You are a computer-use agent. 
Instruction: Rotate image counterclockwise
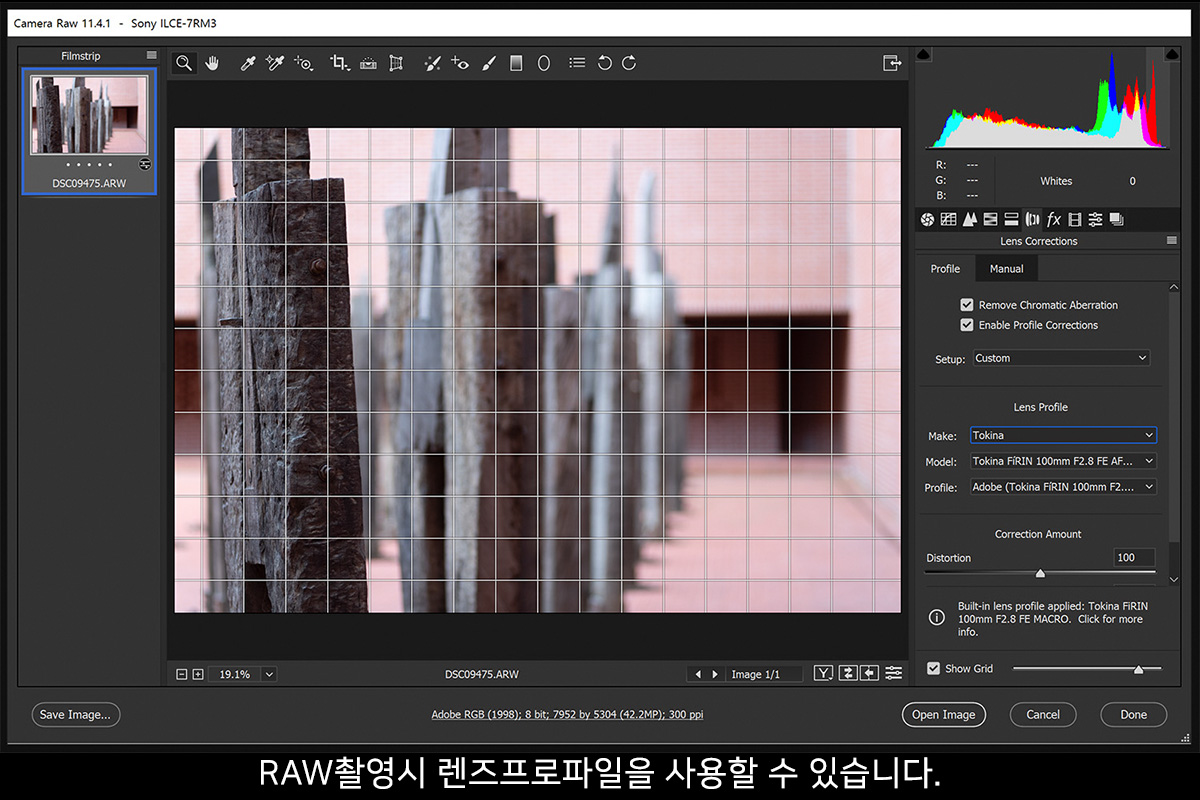coord(604,63)
